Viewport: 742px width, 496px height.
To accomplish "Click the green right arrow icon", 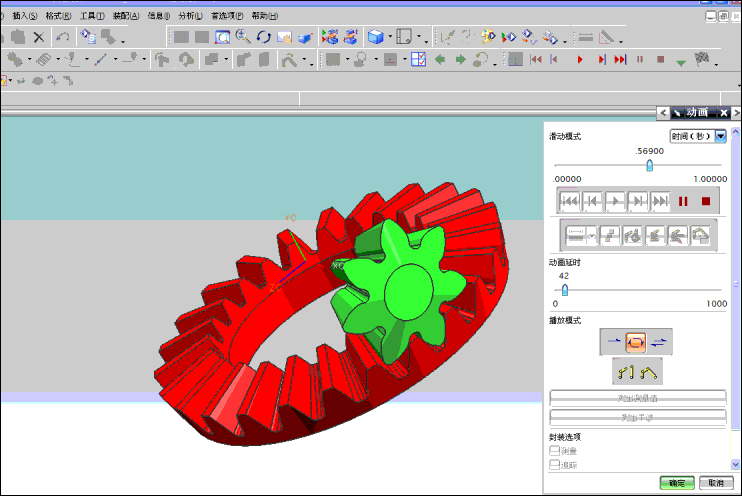I will coord(460,59).
